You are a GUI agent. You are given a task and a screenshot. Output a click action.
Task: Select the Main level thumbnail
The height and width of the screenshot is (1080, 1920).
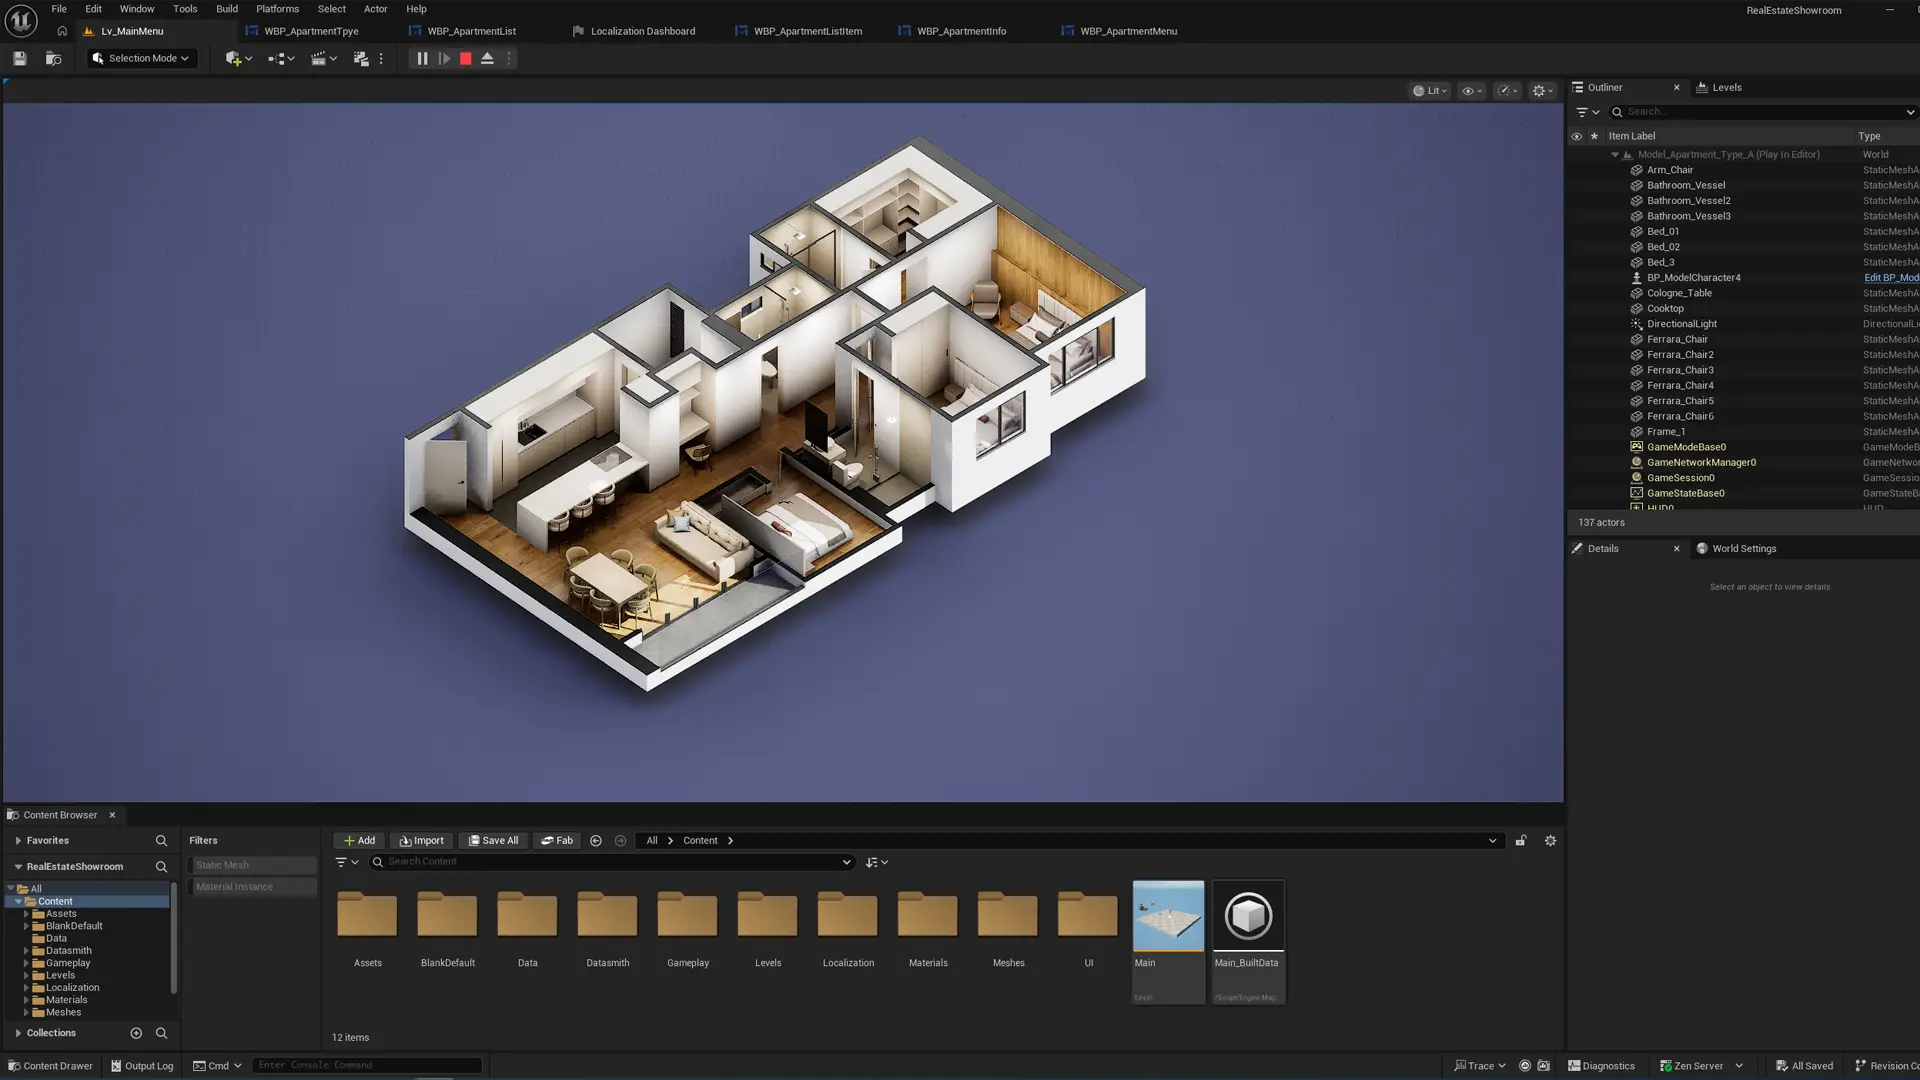[x=1167, y=916]
